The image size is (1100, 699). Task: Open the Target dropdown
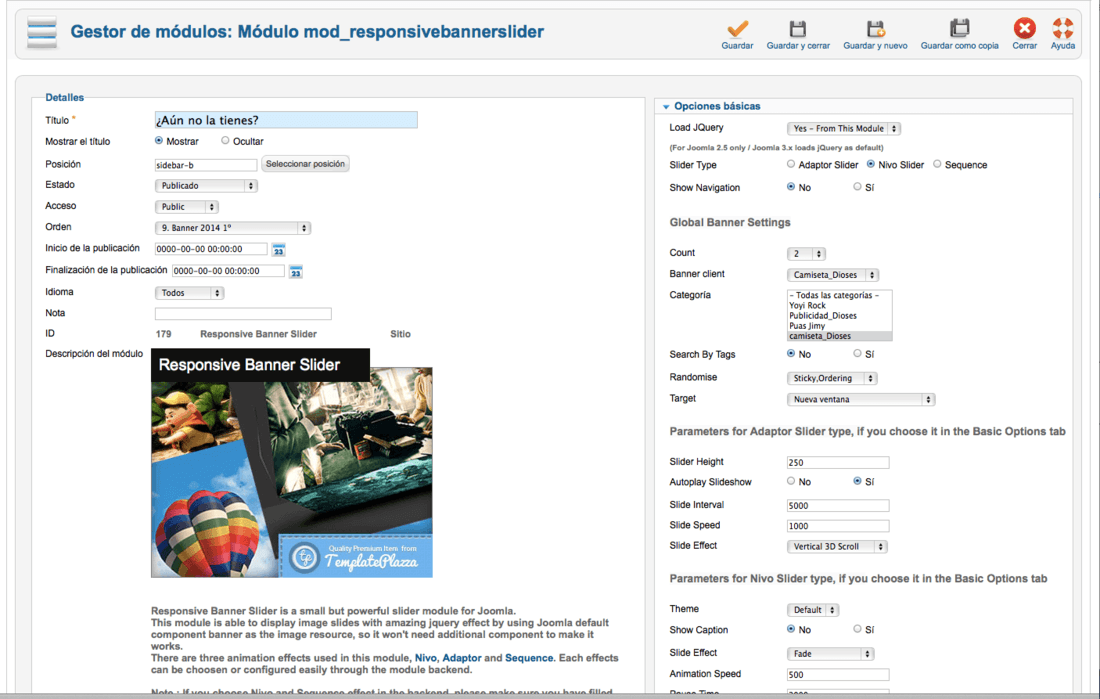tap(861, 399)
